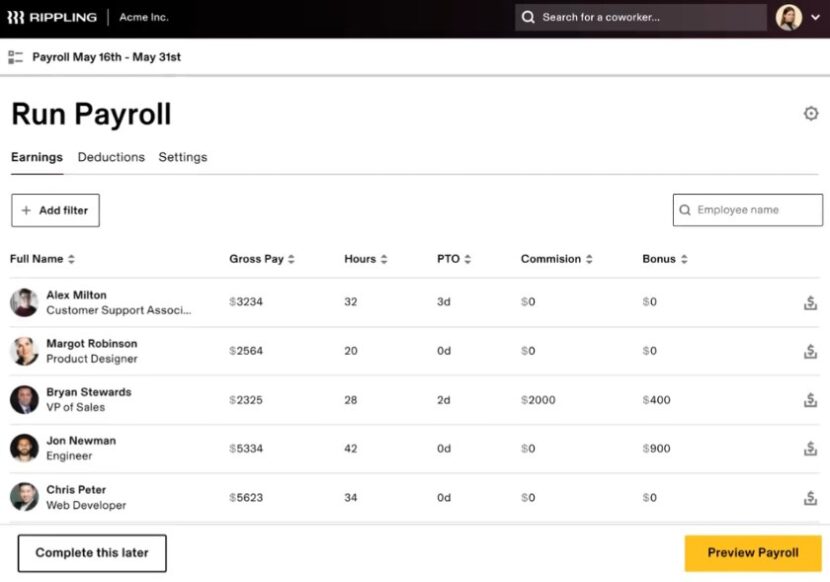Click export icon in Chris Peter's row
The width and height of the screenshot is (830, 582).
[810, 498]
